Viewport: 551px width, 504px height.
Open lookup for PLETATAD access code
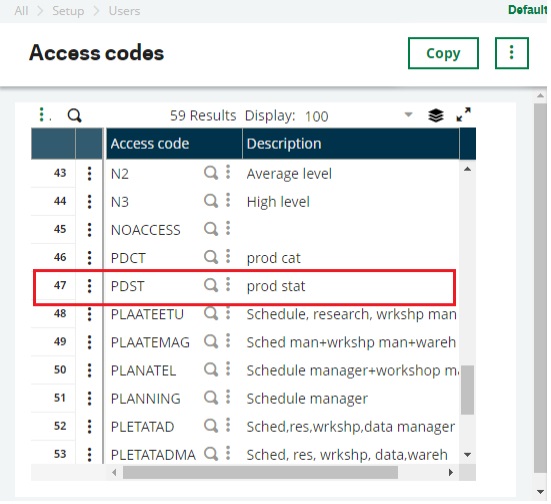point(210,426)
